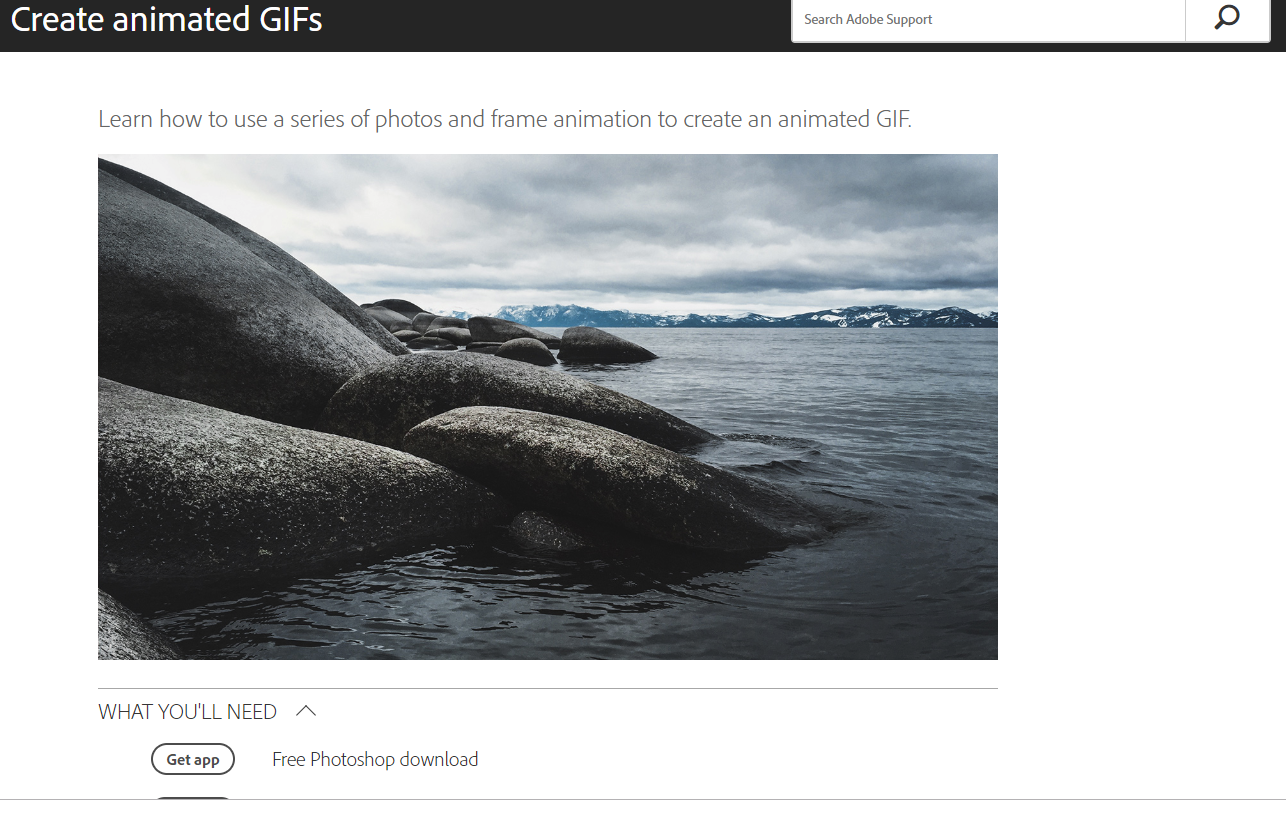This screenshot has height=840, width=1286.
Task: Click the introductory sentence about frame animation
Action: pos(505,119)
